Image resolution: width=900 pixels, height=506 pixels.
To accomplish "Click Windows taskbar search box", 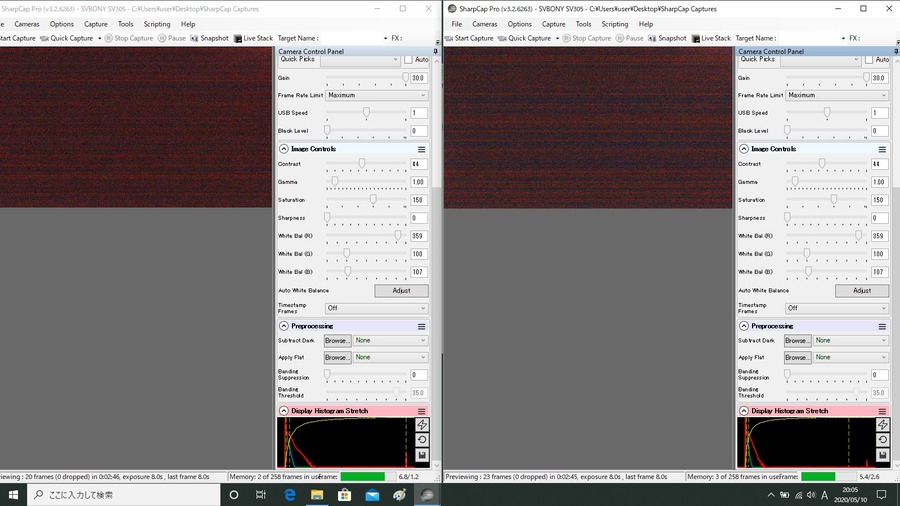I will (123, 495).
